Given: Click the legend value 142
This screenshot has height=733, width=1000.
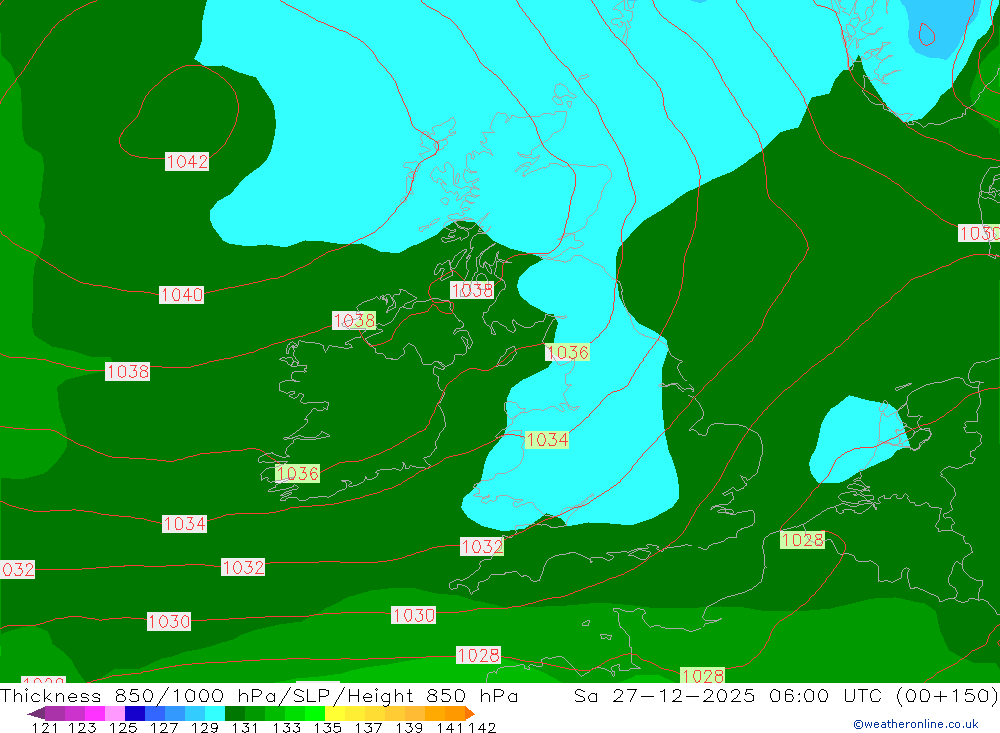Looking at the screenshot, I should pyautogui.click(x=482, y=728).
